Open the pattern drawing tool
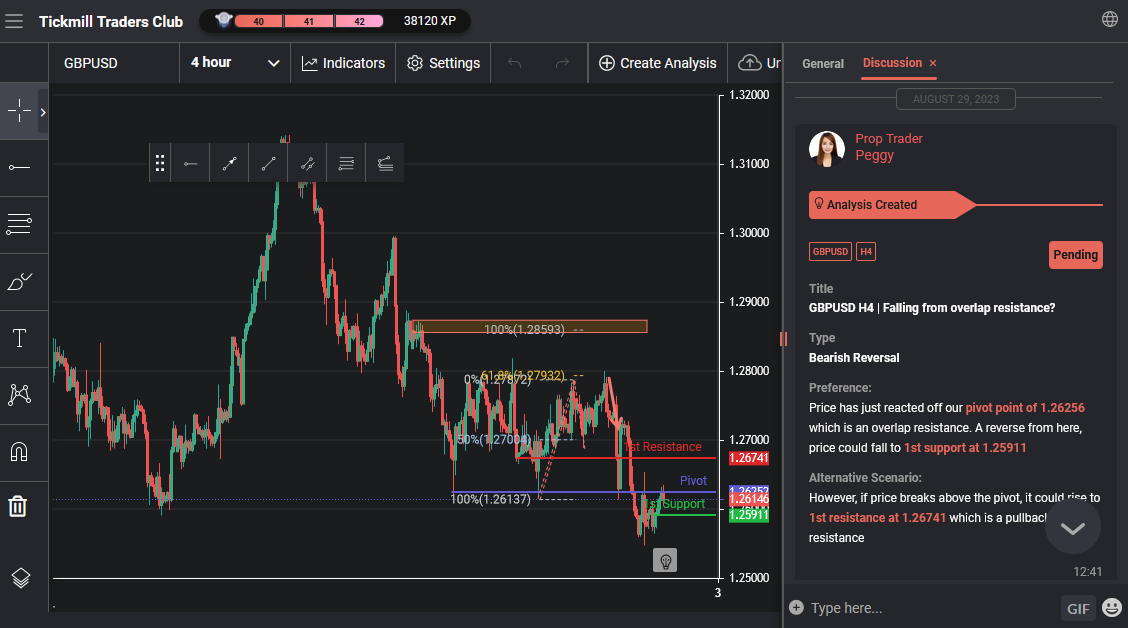Screen dimensions: 1128x628 tap(19, 395)
